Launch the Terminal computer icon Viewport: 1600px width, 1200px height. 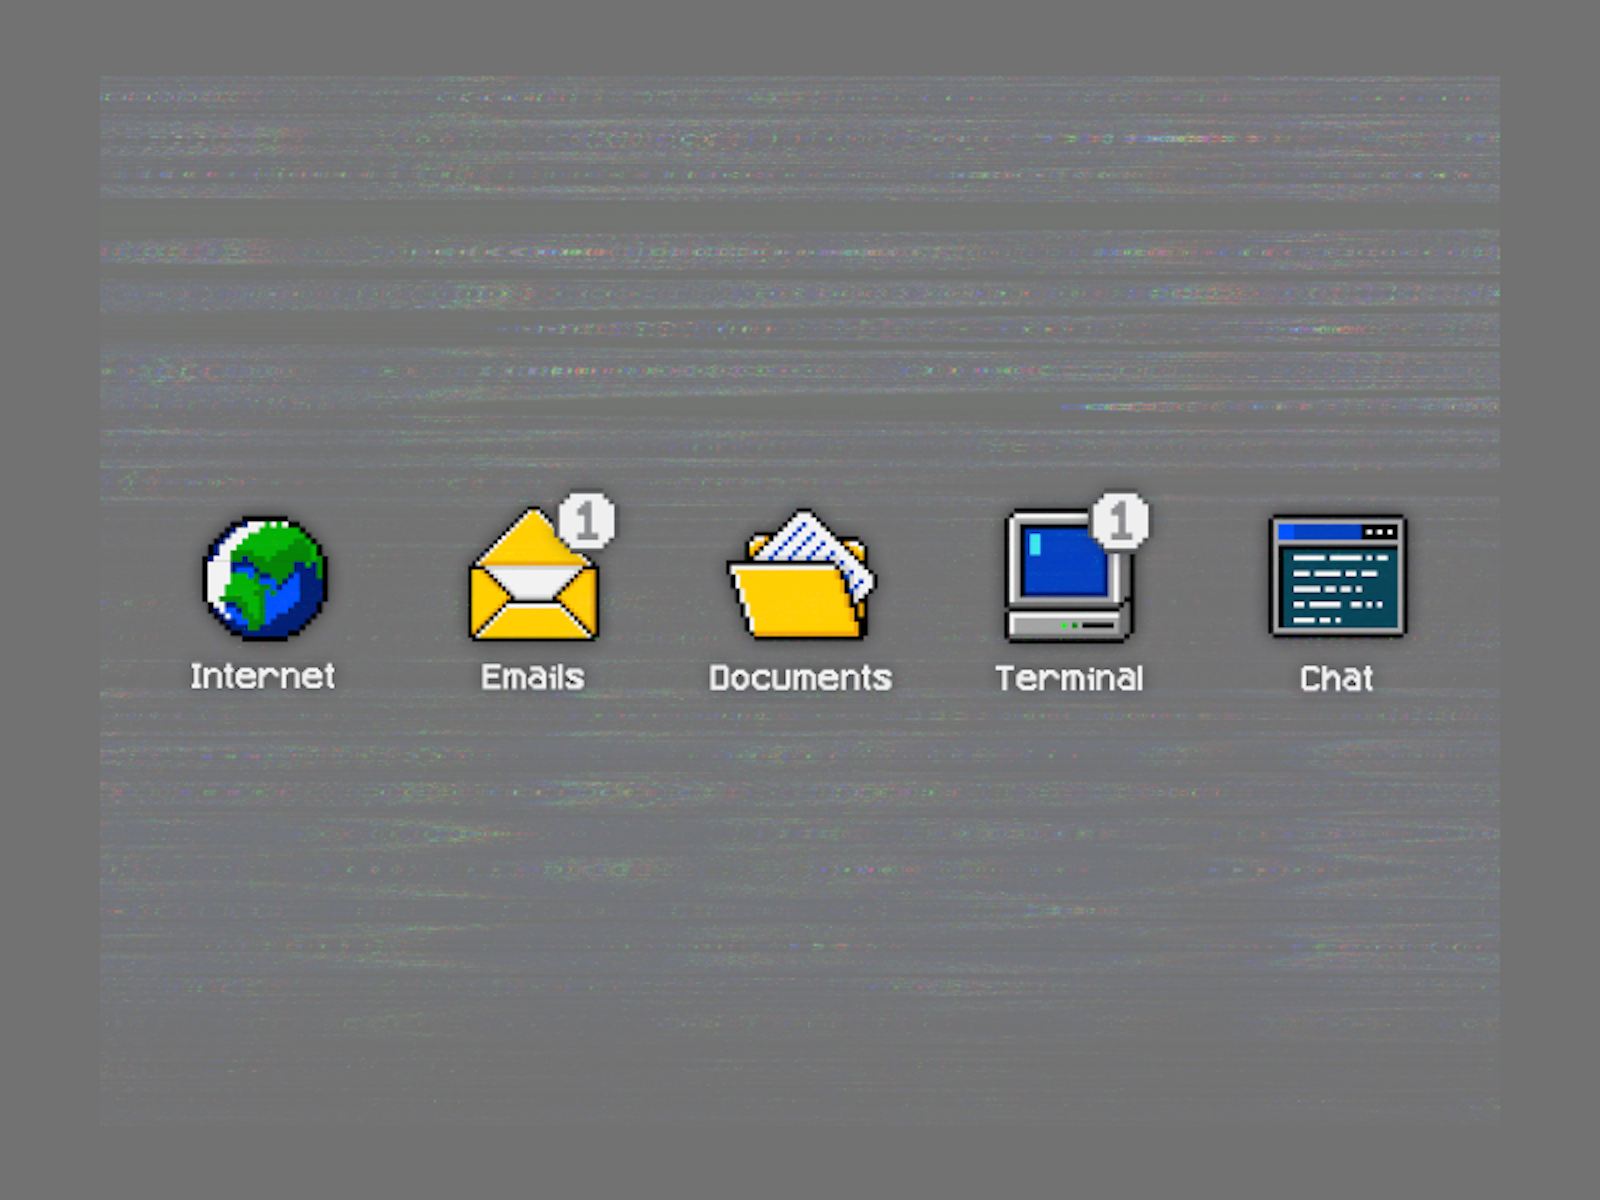point(1069,577)
